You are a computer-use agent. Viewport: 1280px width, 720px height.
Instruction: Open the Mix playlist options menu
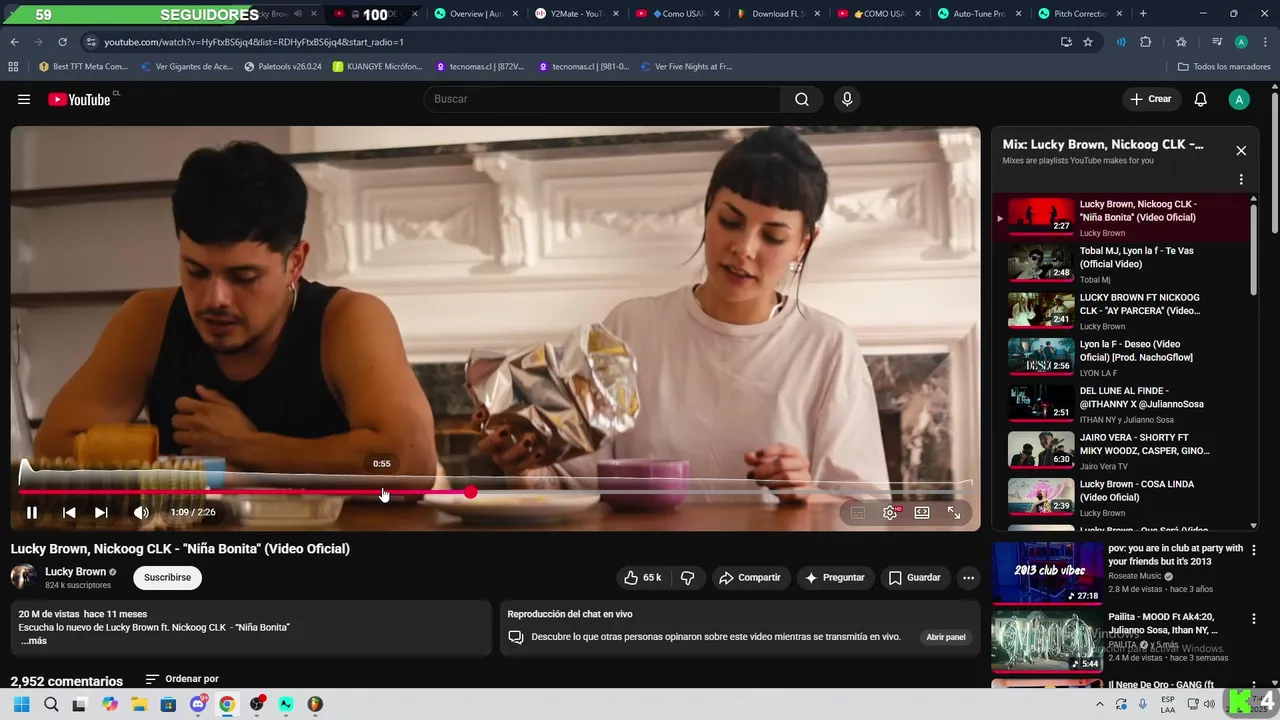[x=1241, y=180]
